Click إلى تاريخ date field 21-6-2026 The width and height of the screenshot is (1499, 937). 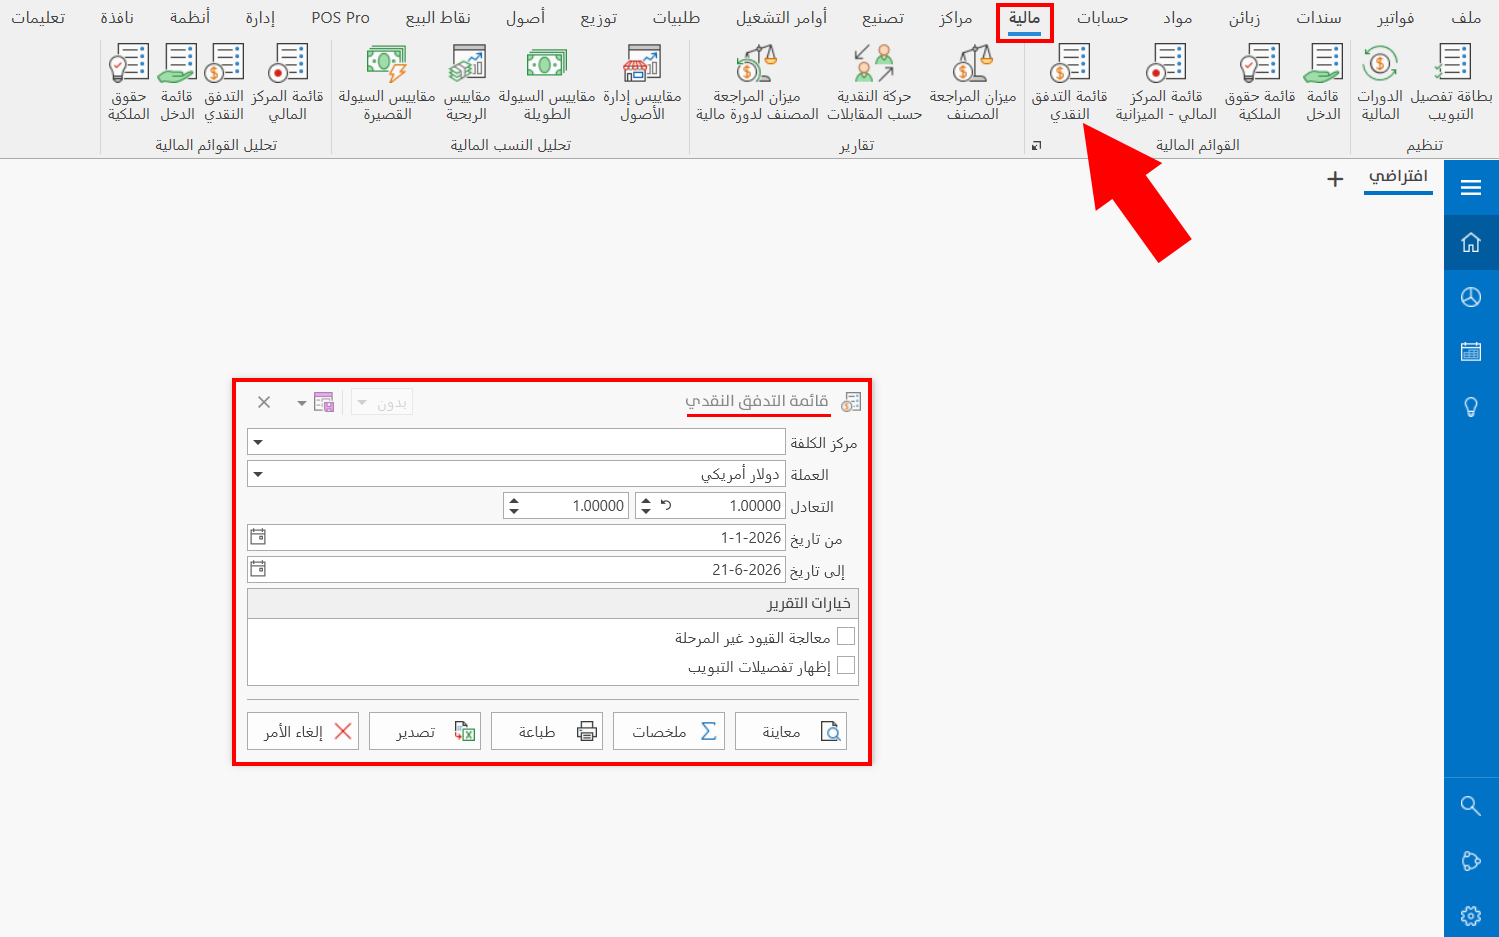point(516,569)
